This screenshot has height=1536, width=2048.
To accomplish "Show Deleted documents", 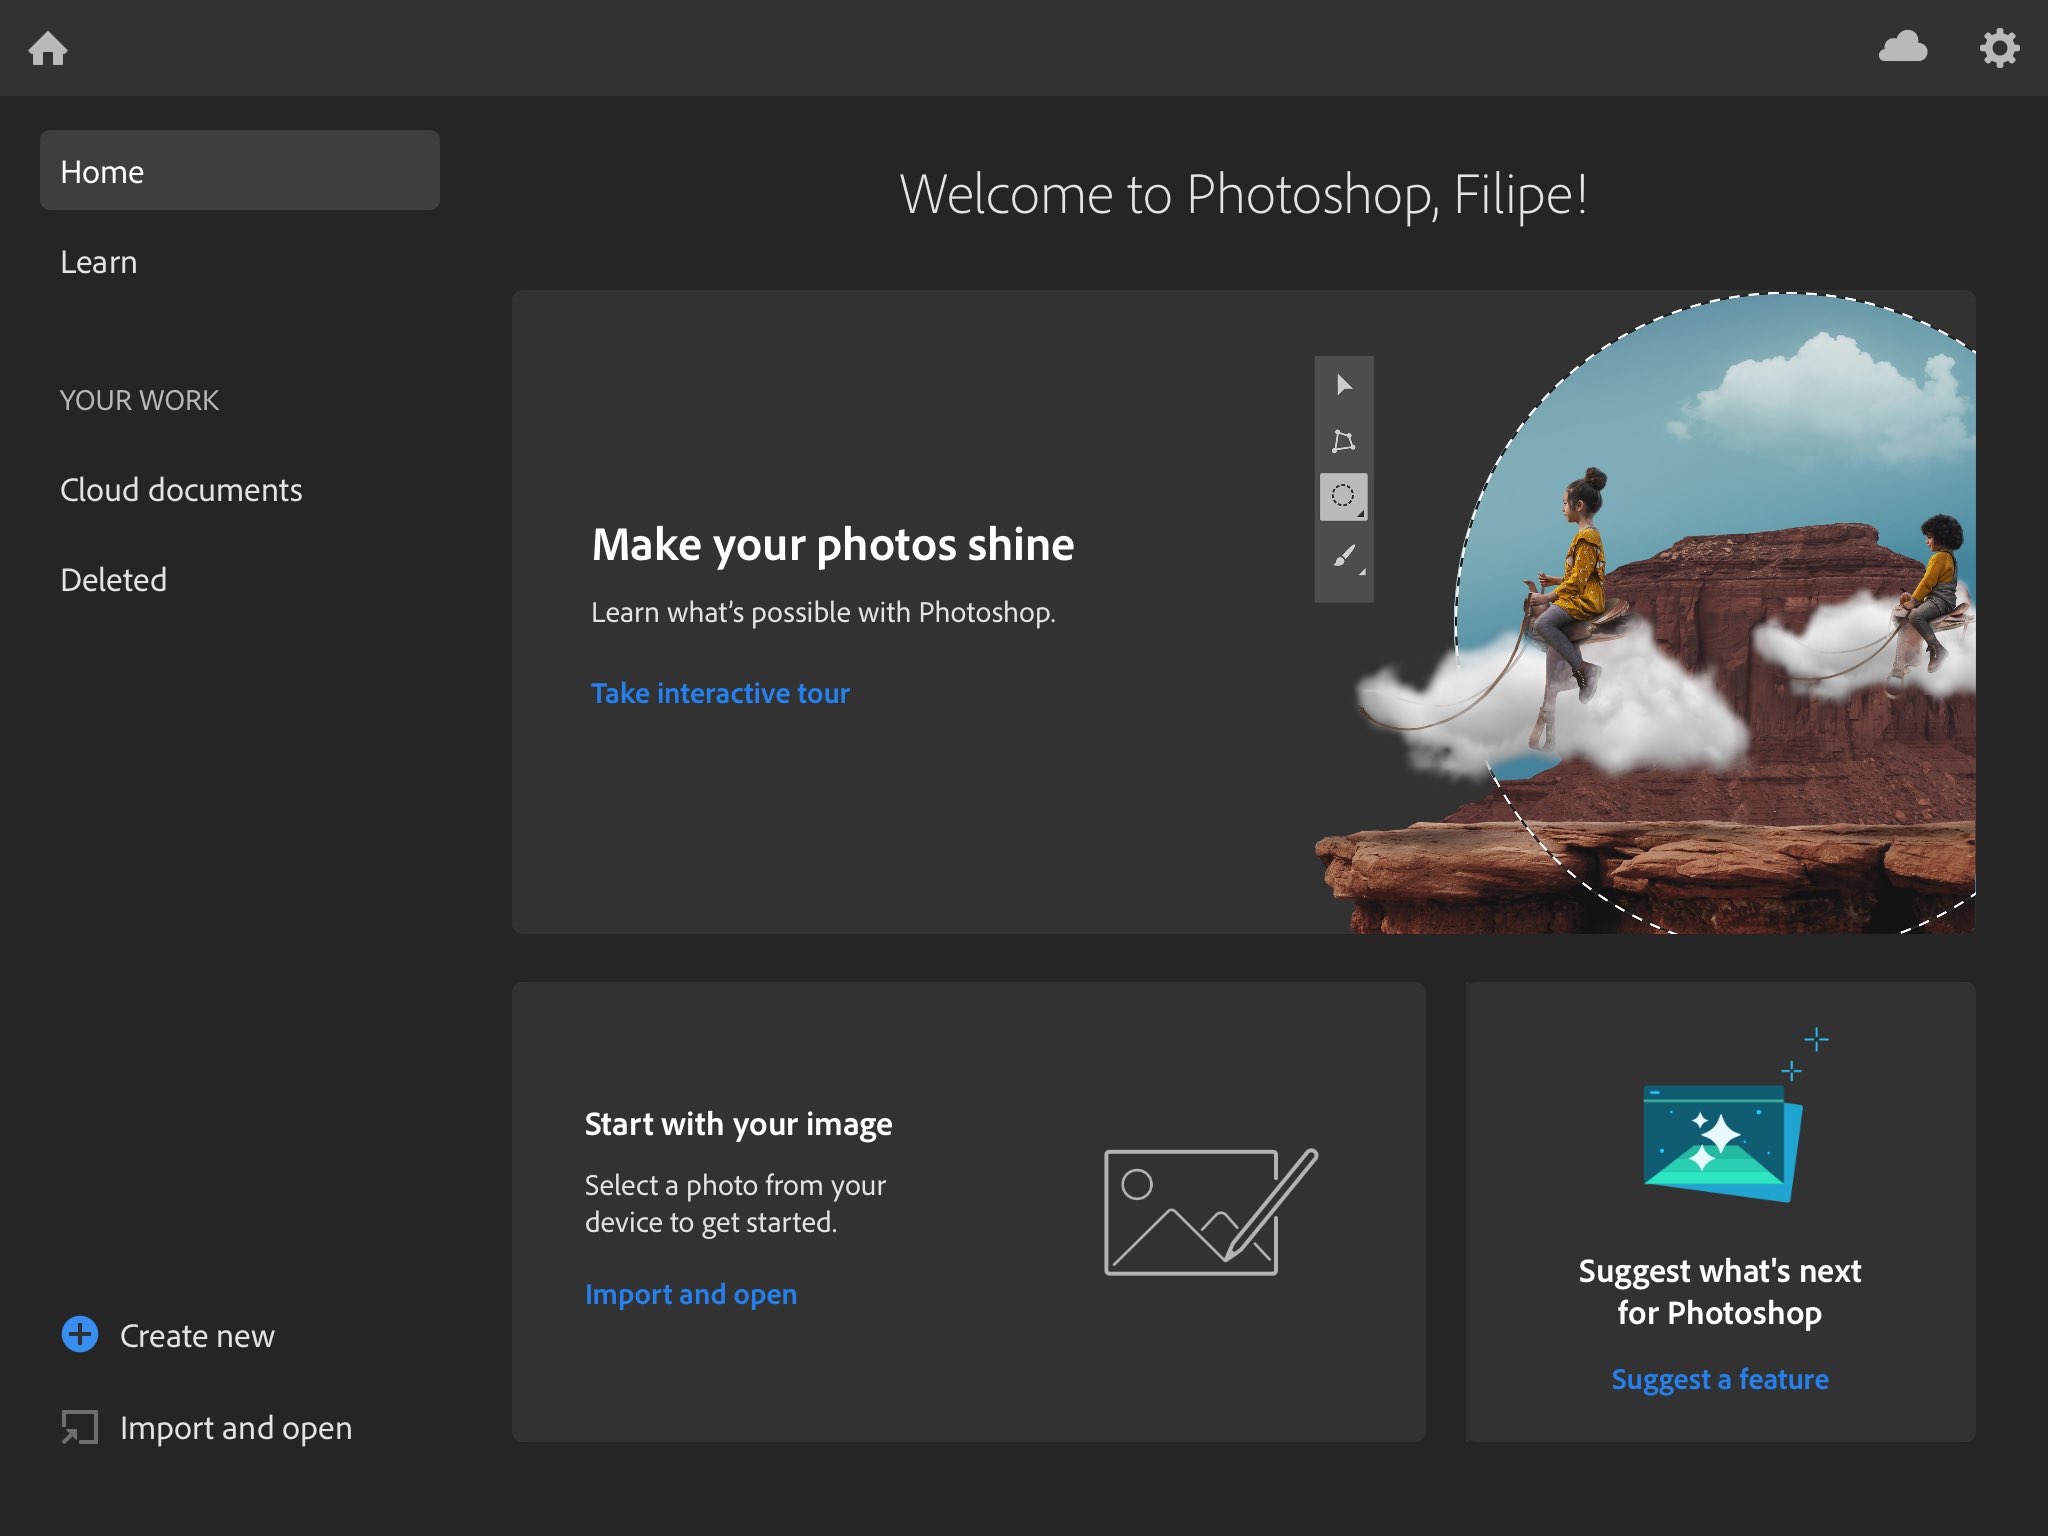I will [113, 580].
